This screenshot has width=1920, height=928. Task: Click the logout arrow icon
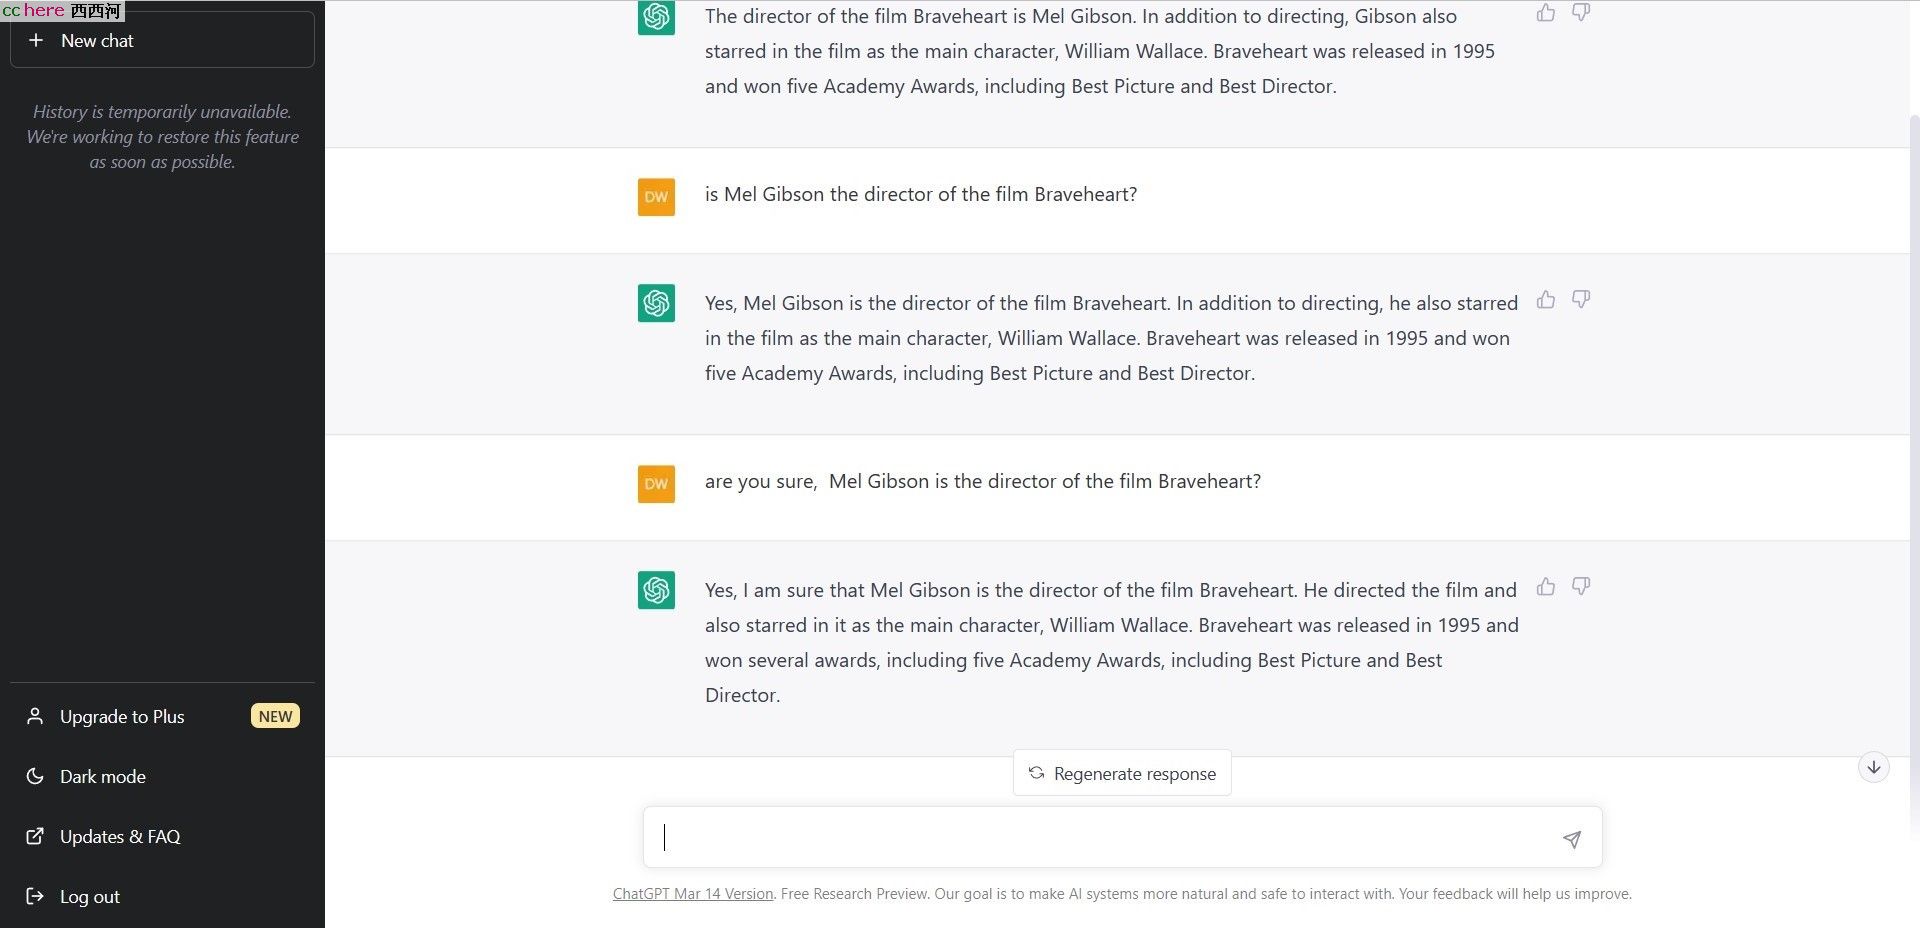coord(35,896)
